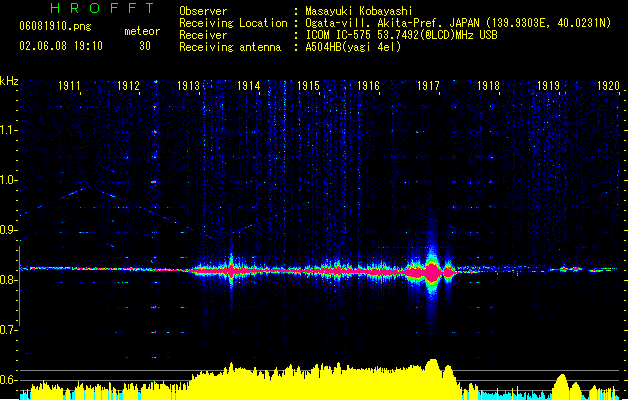This screenshot has height=400, width=629.
Task: Click the 1912 time marker
Action: click(x=128, y=86)
